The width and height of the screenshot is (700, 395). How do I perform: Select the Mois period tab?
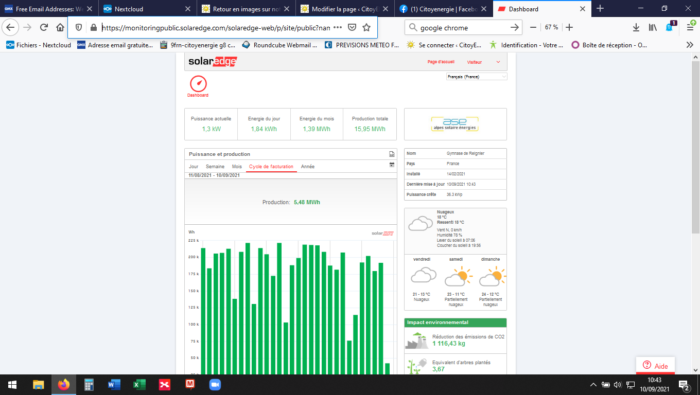(237, 166)
